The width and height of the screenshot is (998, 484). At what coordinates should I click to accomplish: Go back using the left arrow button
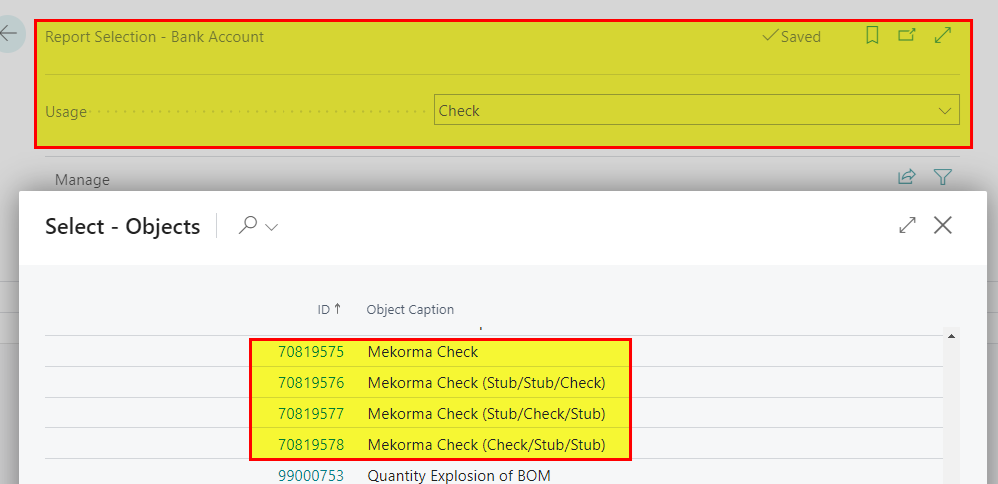tap(9, 33)
